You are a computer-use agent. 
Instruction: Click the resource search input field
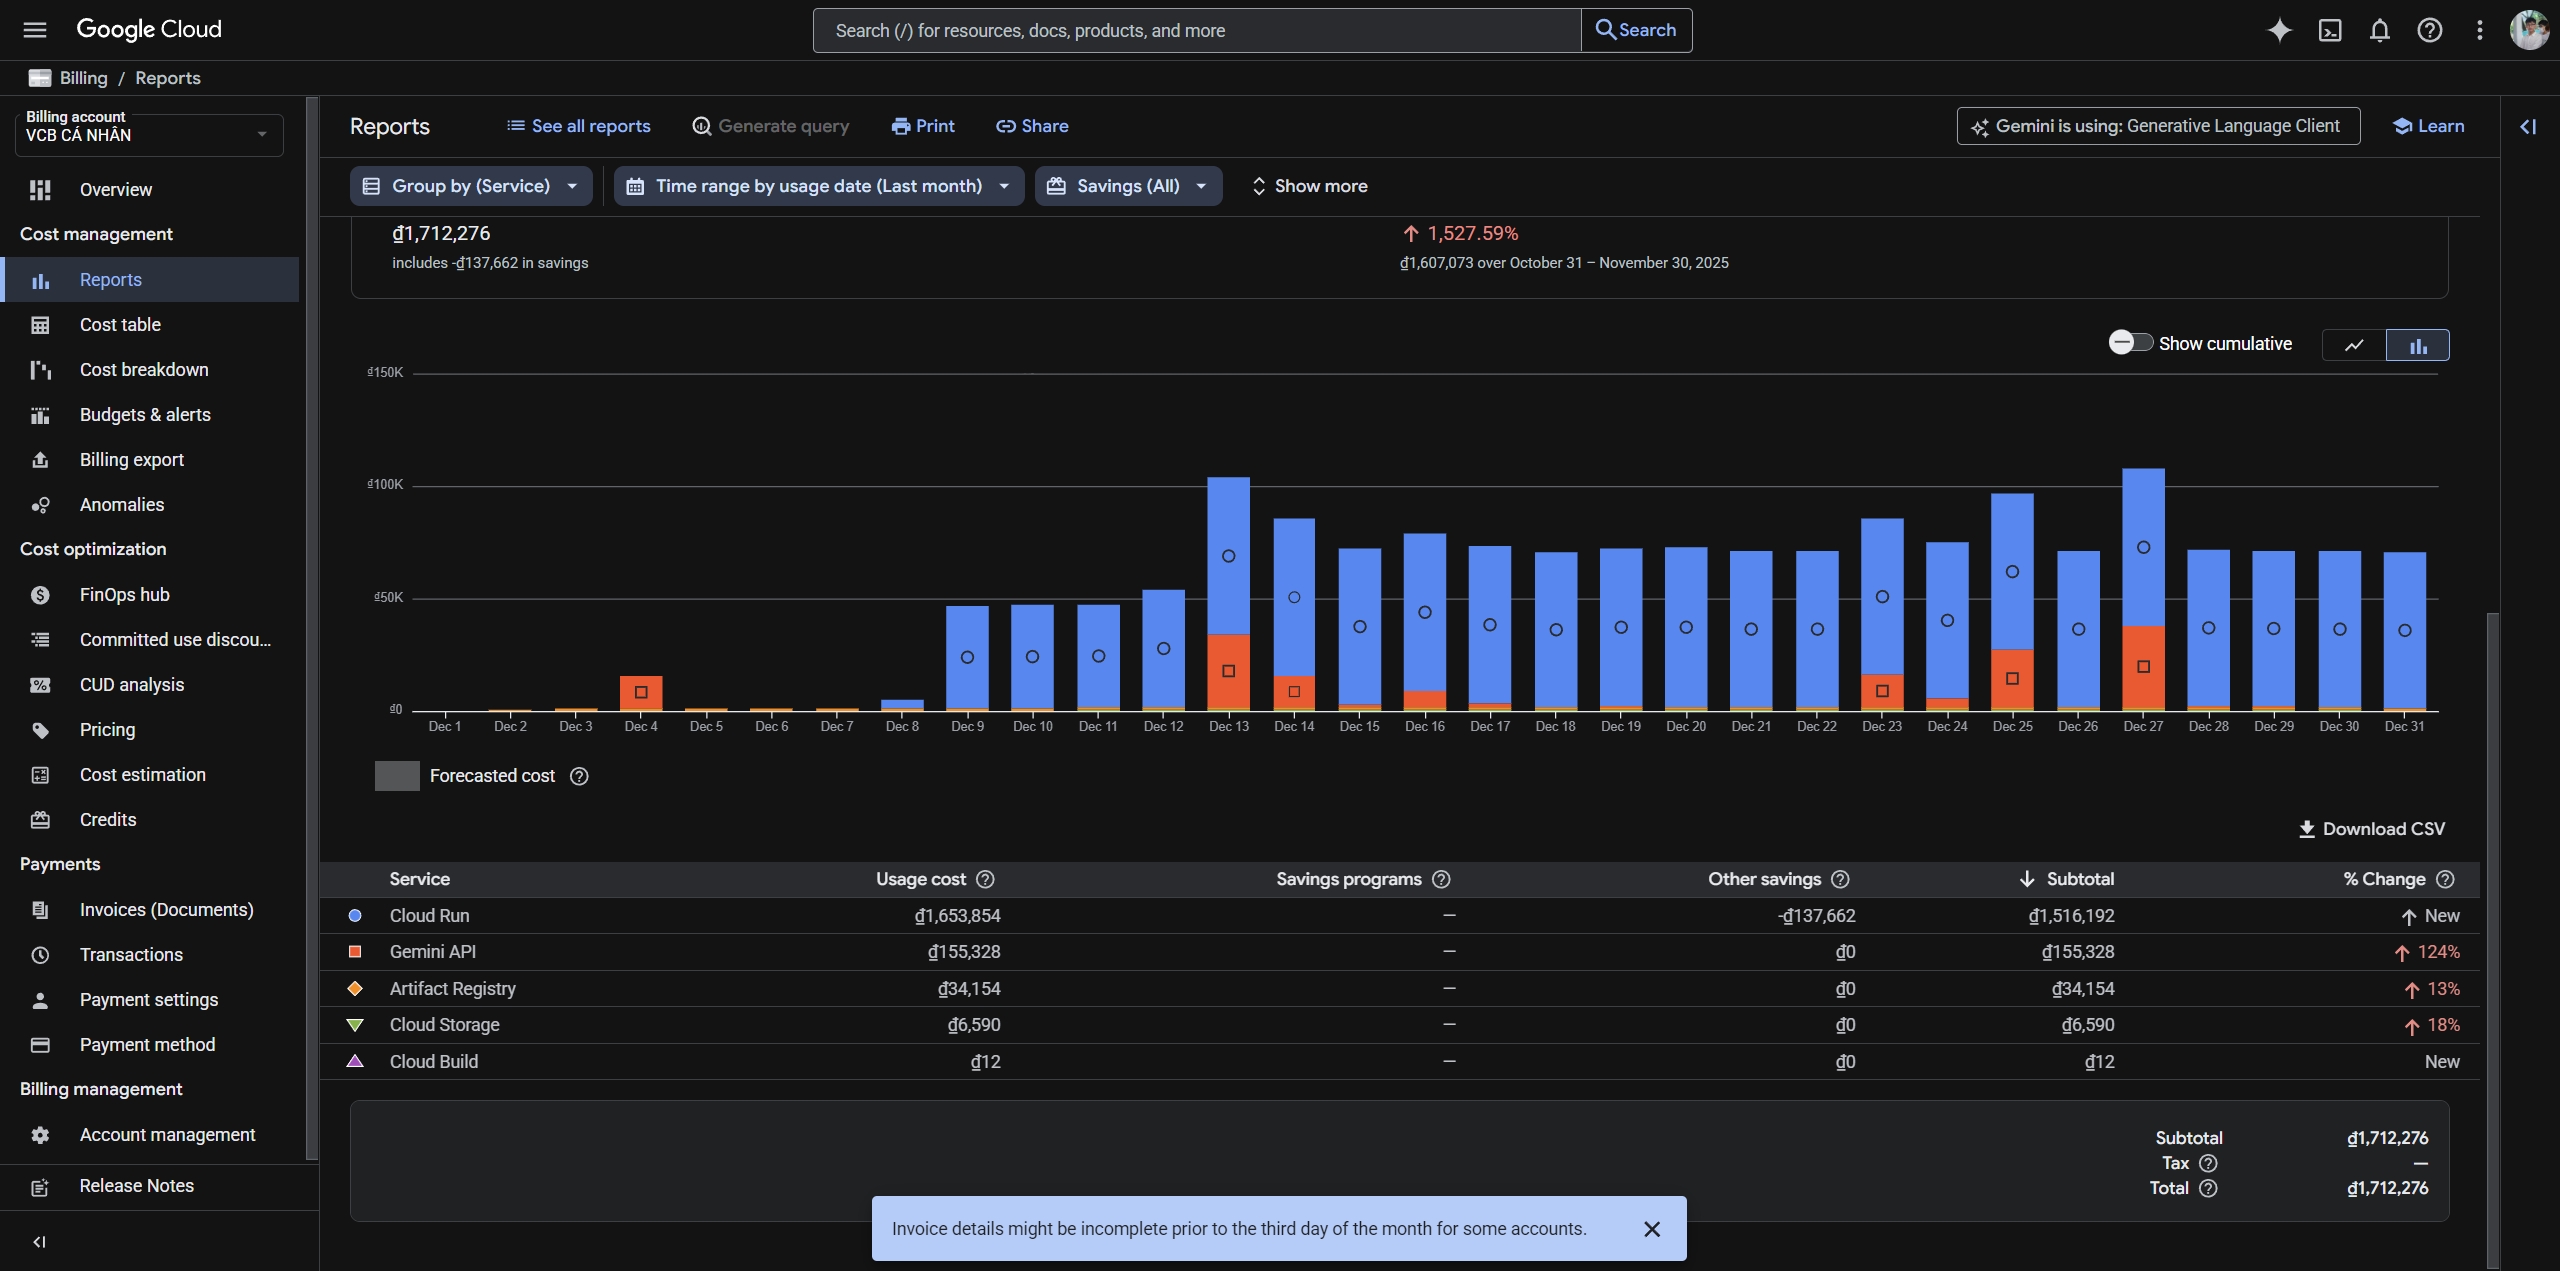(x=1197, y=31)
